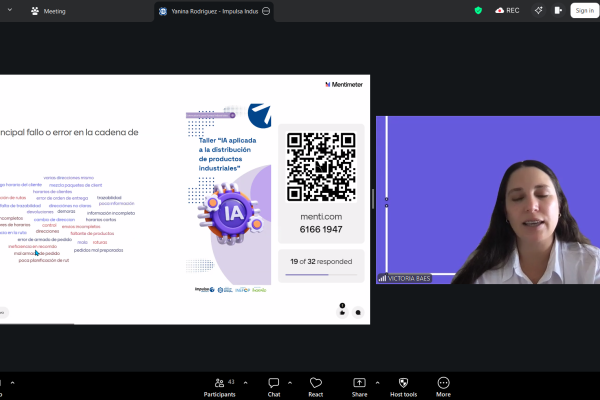Screen dimensions: 600x400
Task: Open options next to Yanina Rodriguez tab
Action: (265, 11)
